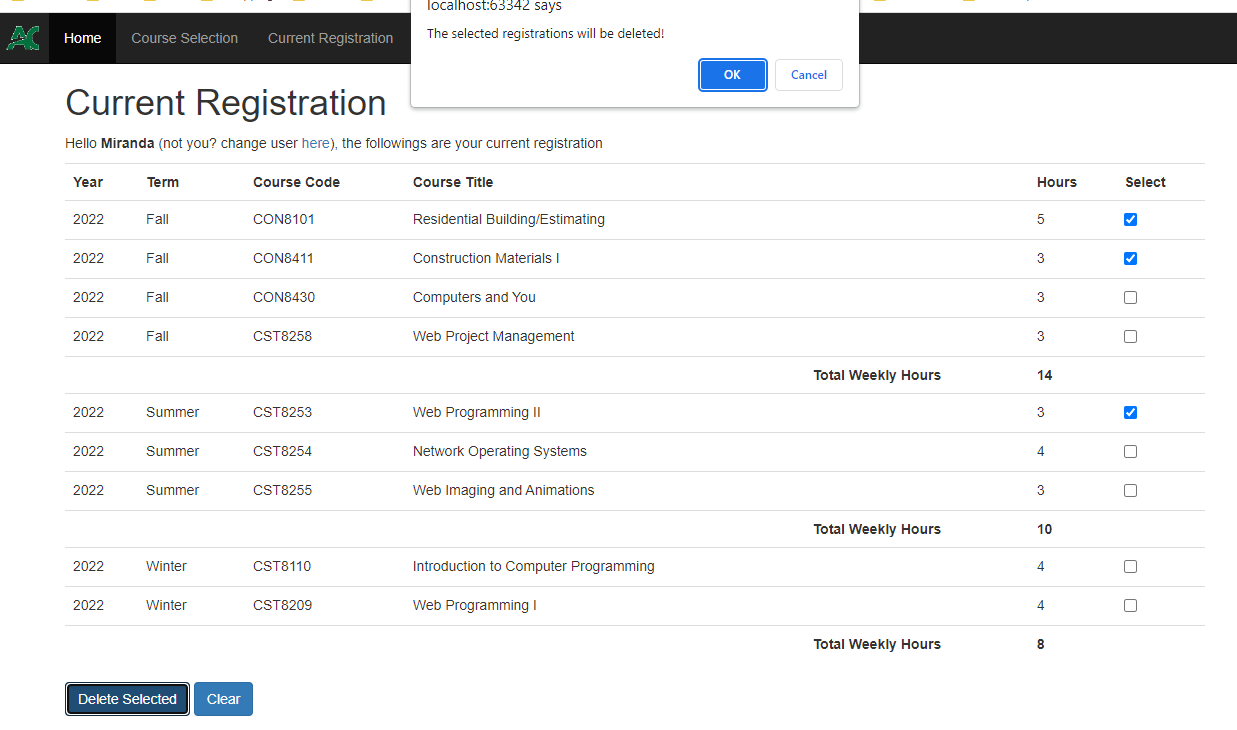Open the CON8101 course code link
The image size is (1237, 730).
(x=284, y=219)
